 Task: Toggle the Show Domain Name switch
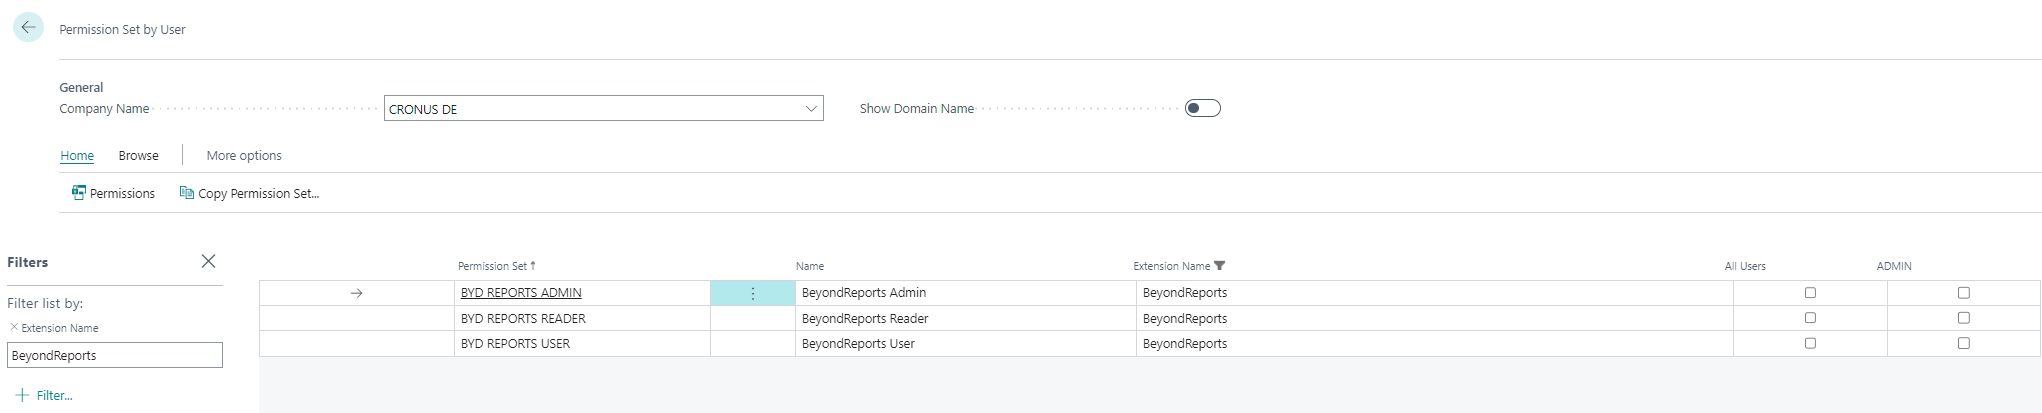pos(1202,108)
